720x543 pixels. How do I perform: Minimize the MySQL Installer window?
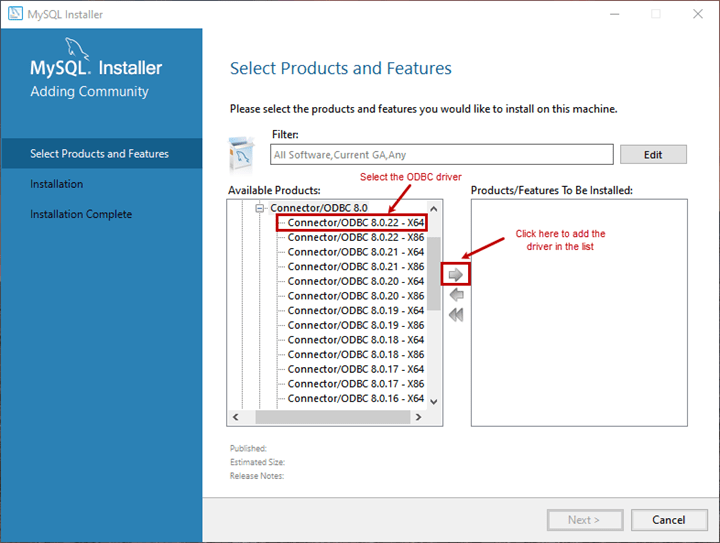coord(614,14)
